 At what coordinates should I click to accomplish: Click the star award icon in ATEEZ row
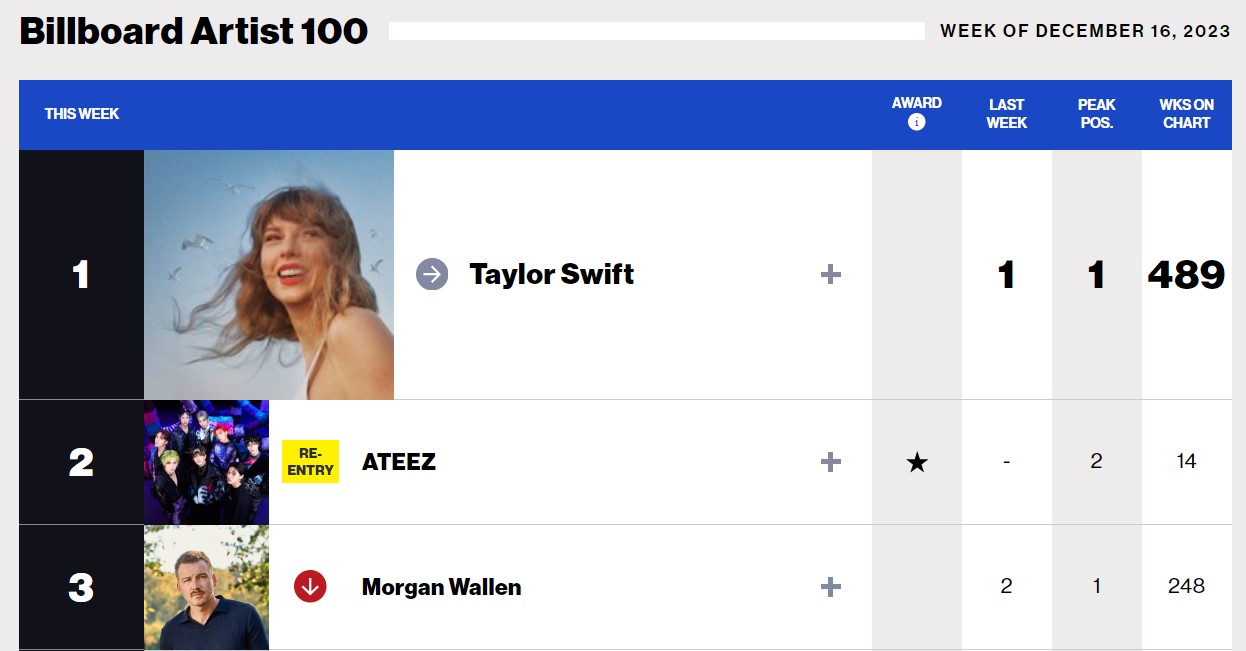[917, 462]
